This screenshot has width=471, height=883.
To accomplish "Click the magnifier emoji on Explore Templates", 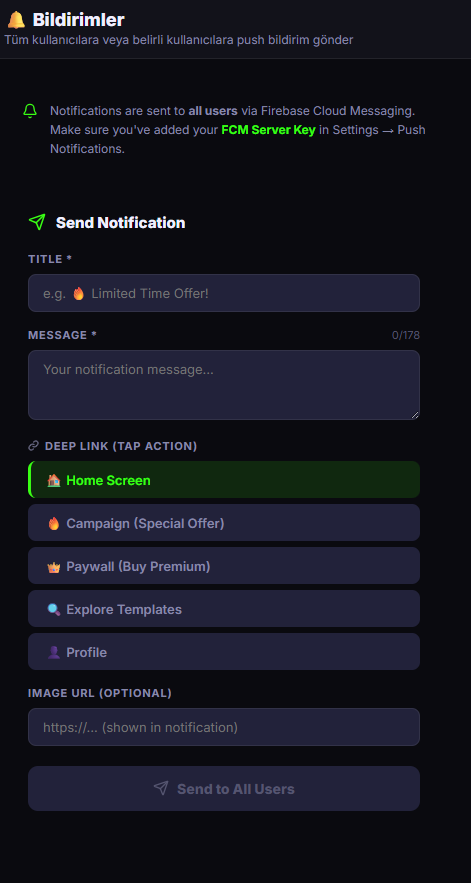I will click(54, 609).
